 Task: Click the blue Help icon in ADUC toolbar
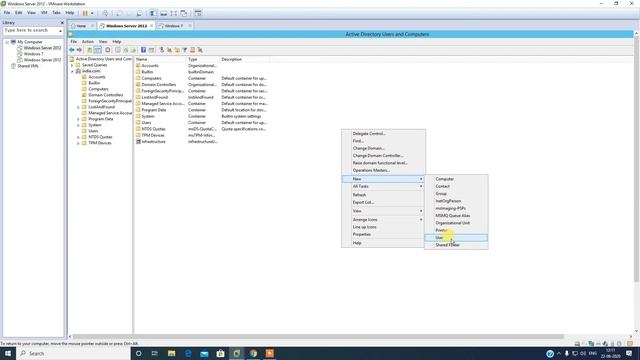coord(143,50)
